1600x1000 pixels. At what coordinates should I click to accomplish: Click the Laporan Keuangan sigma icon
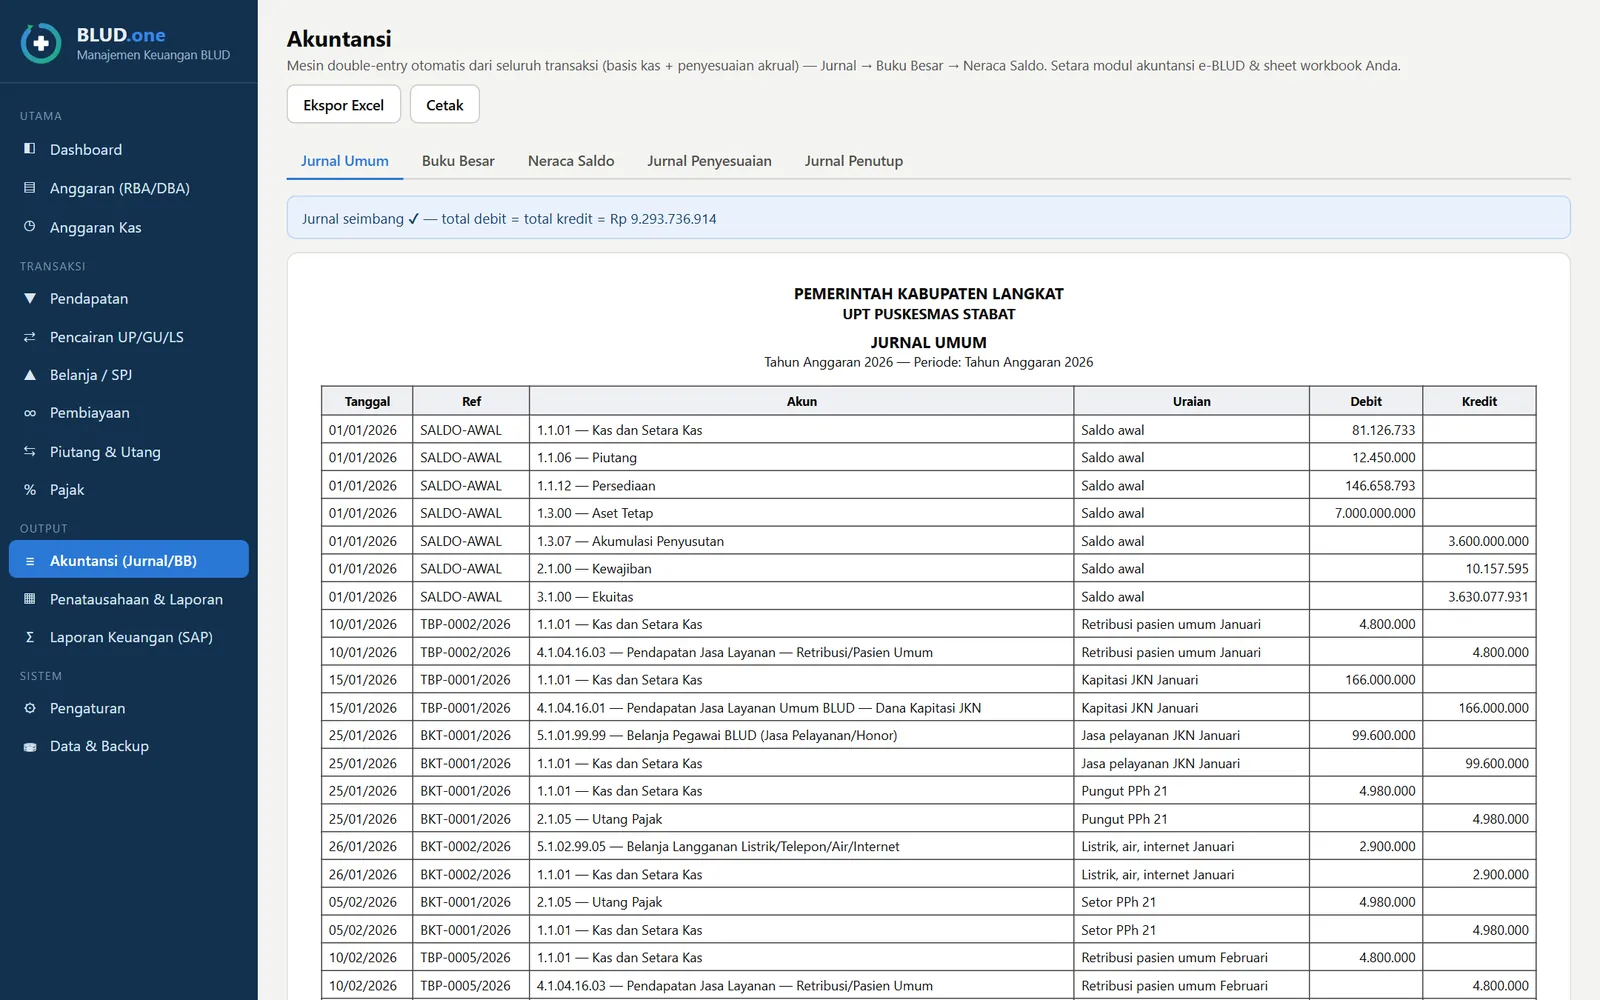point(30,637)
